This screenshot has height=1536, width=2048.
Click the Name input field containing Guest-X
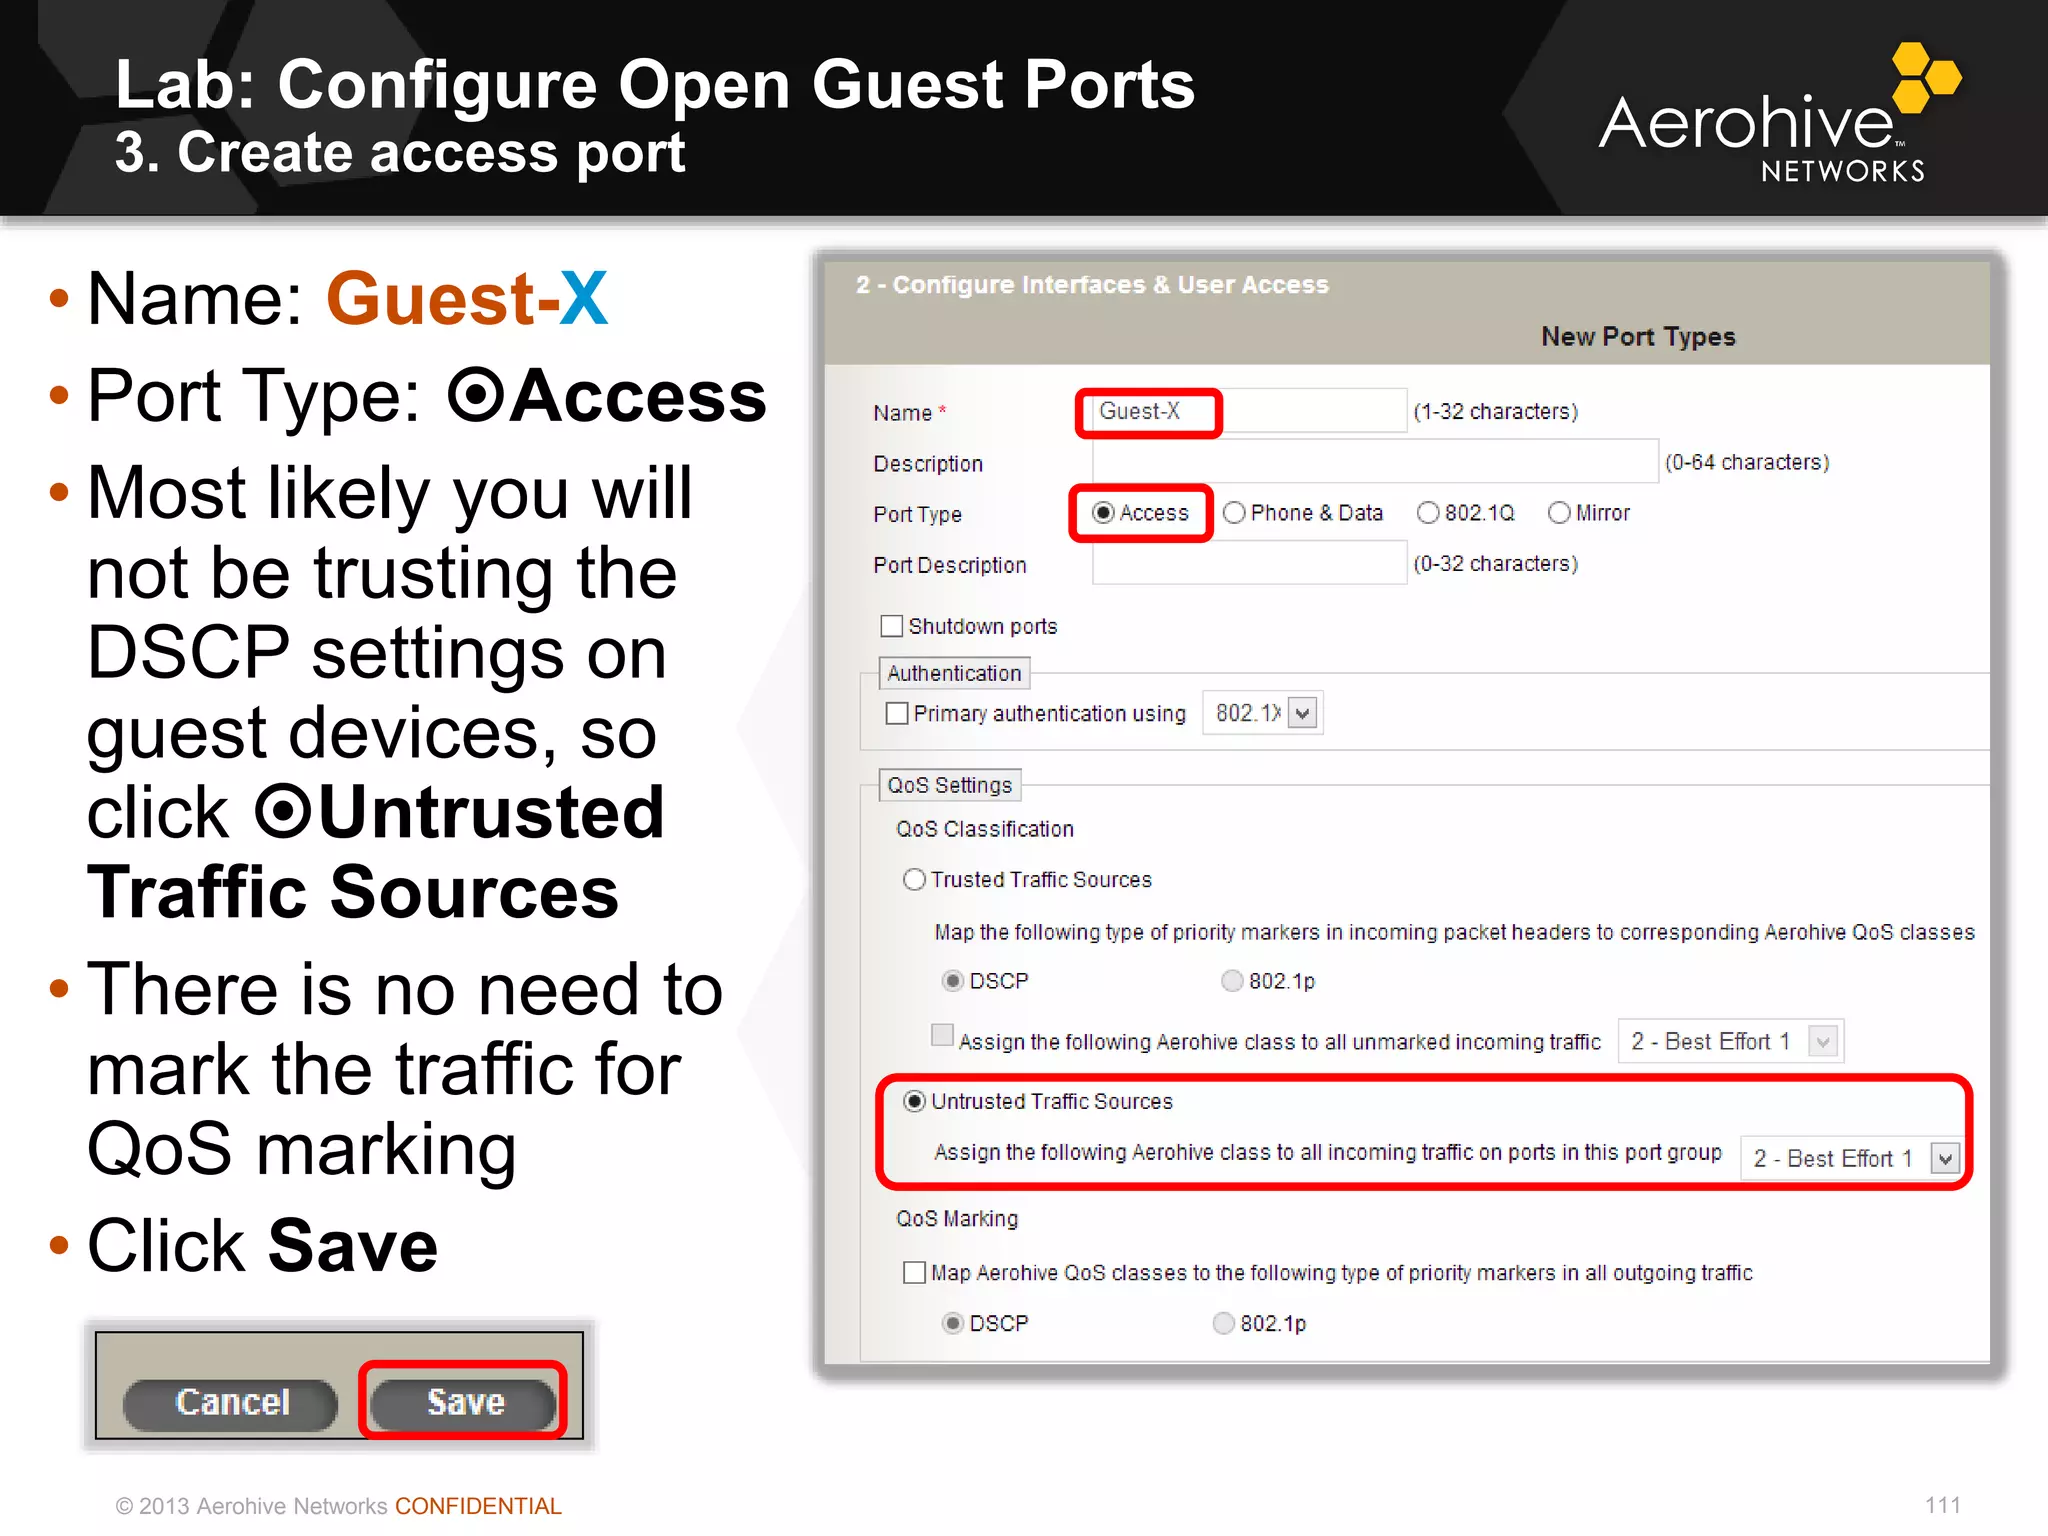click(1248, 411)
